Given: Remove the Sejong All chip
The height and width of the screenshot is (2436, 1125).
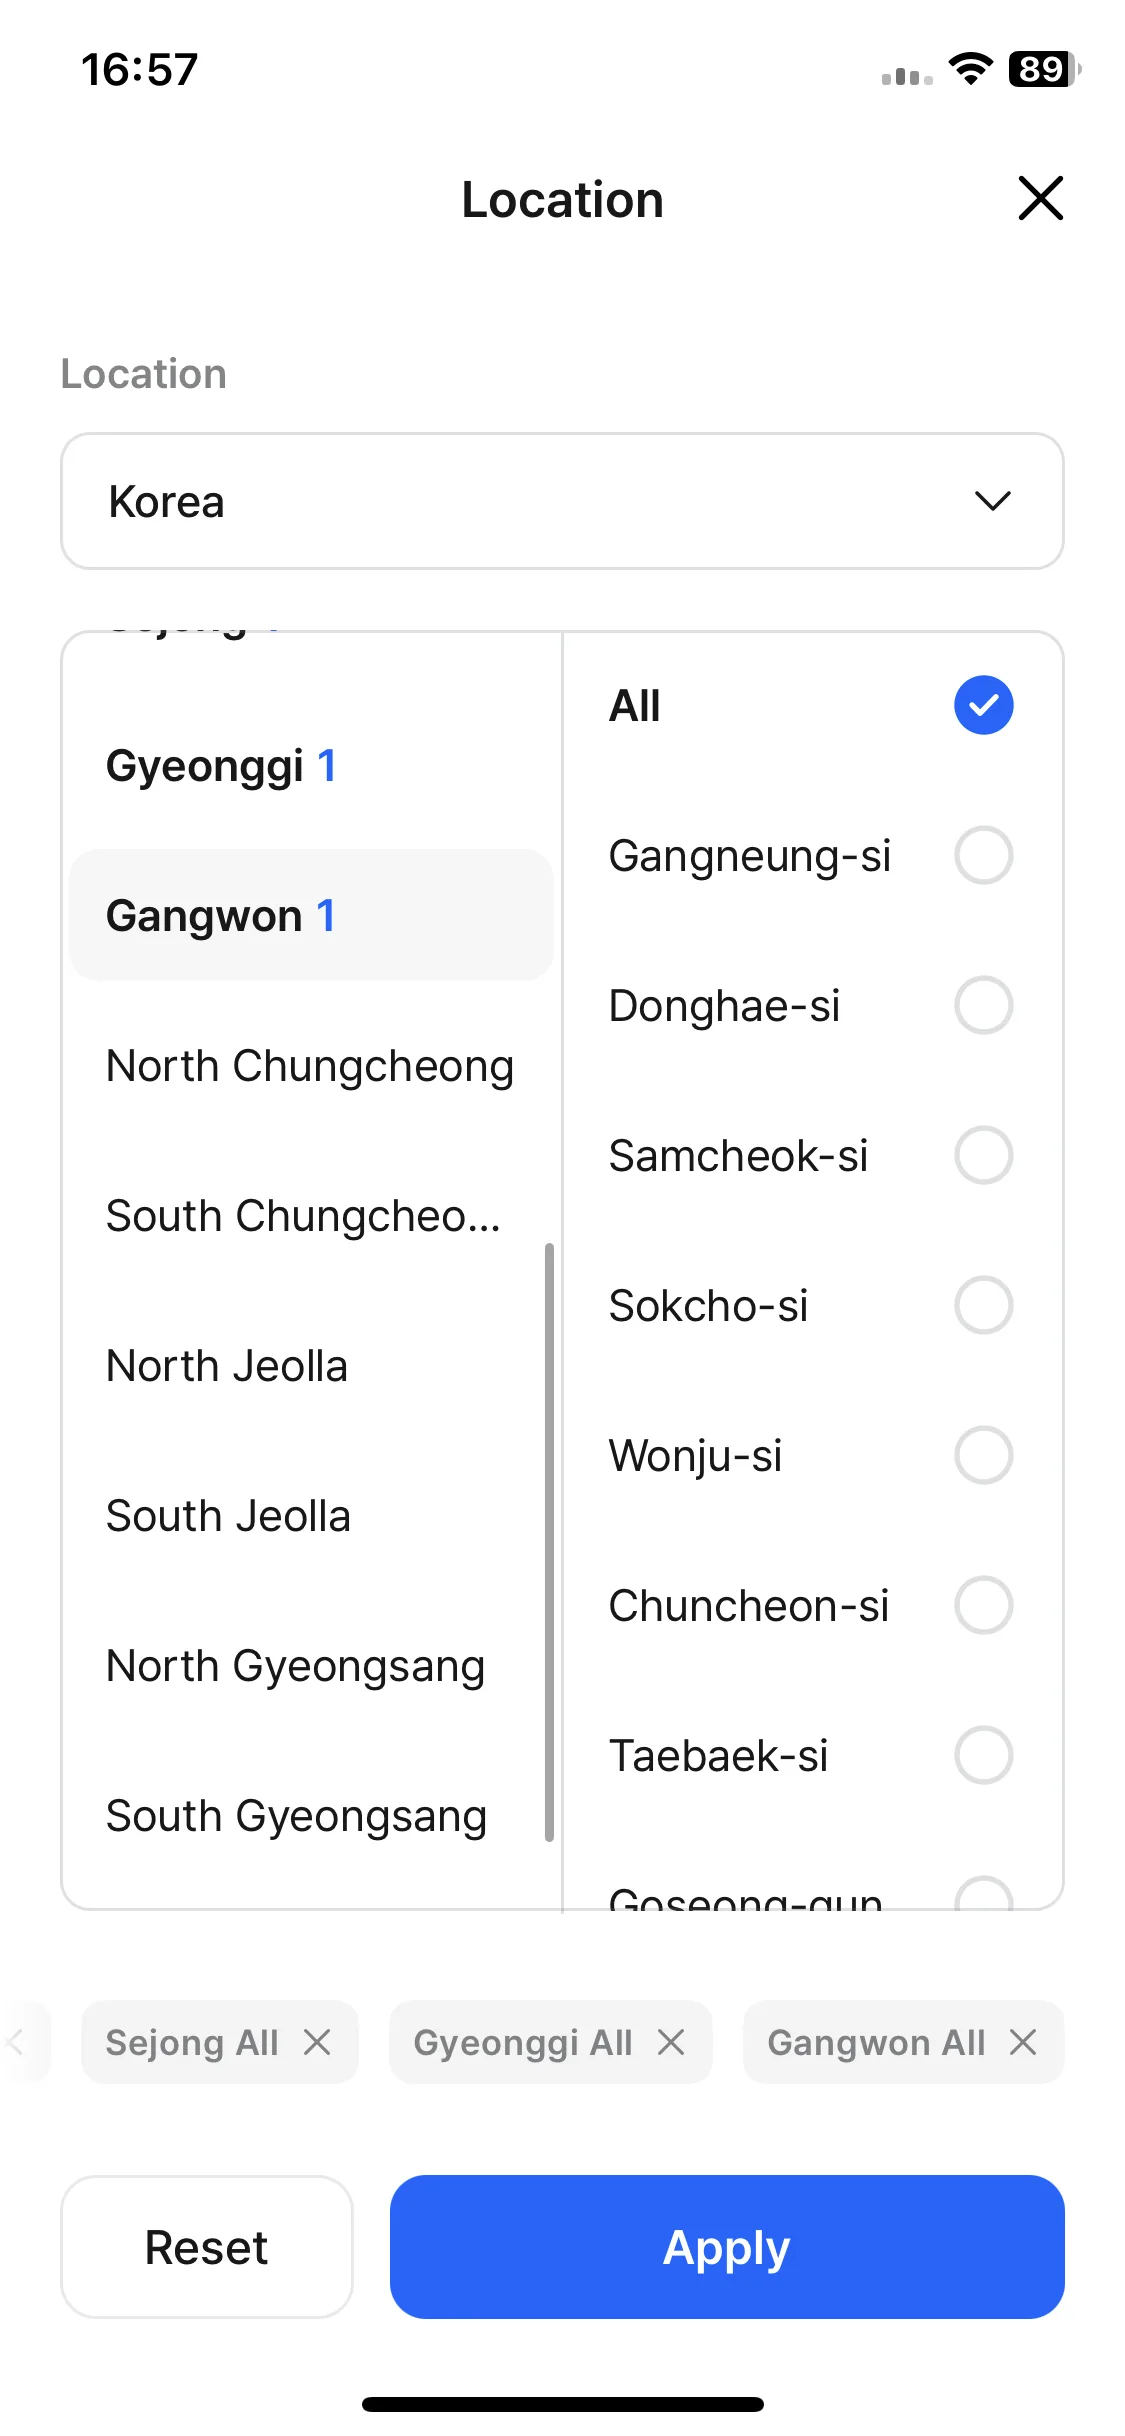Looking at the screenshot, I should (x=317, y=2042).
